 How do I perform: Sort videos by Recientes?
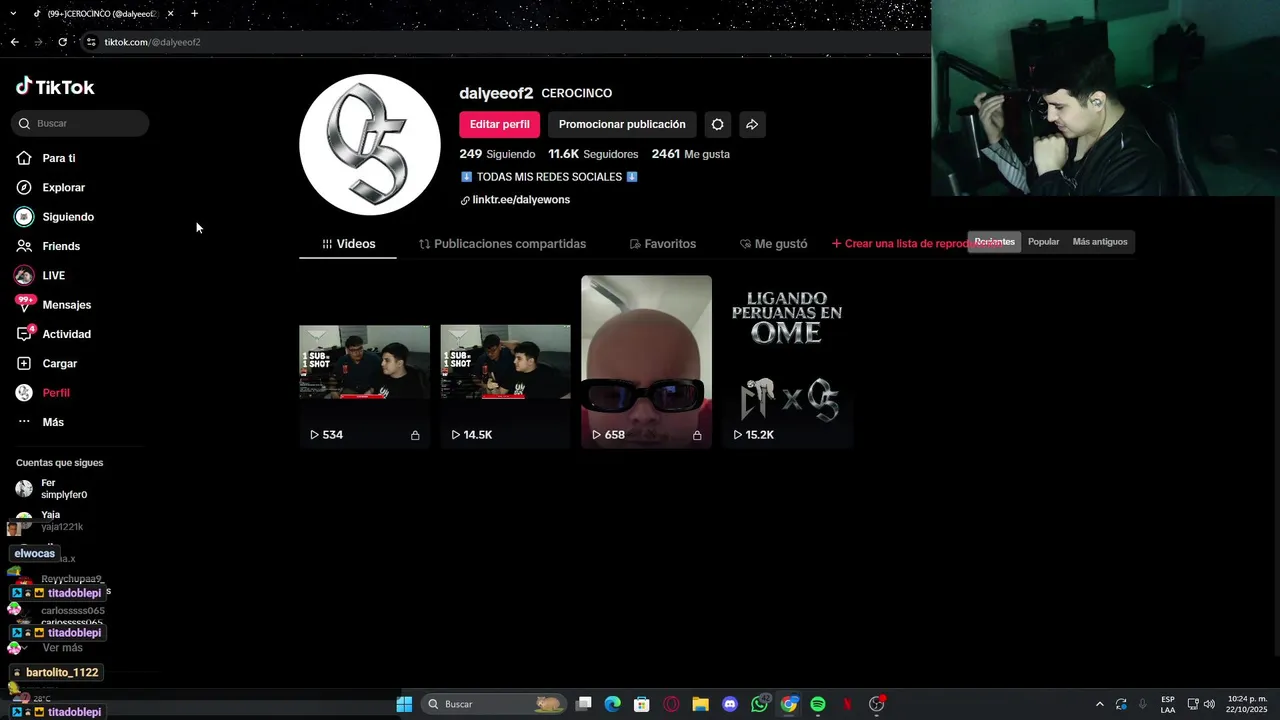pos(994,242)
